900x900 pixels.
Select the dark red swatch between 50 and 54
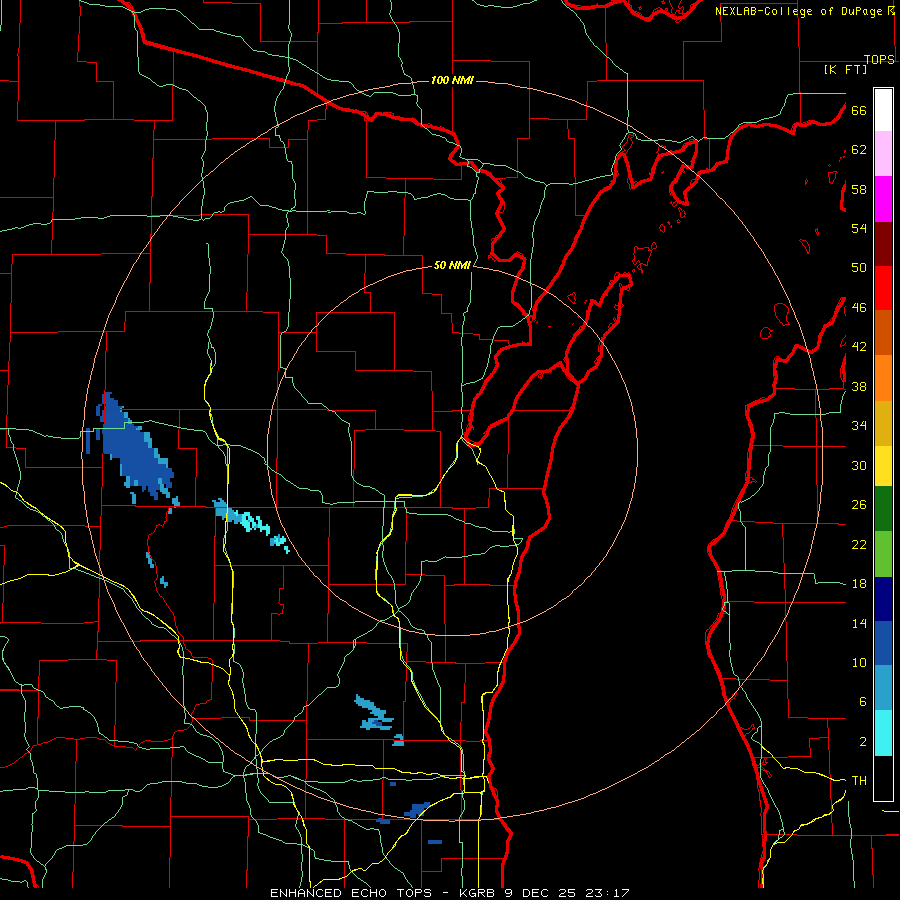(883, 244)
